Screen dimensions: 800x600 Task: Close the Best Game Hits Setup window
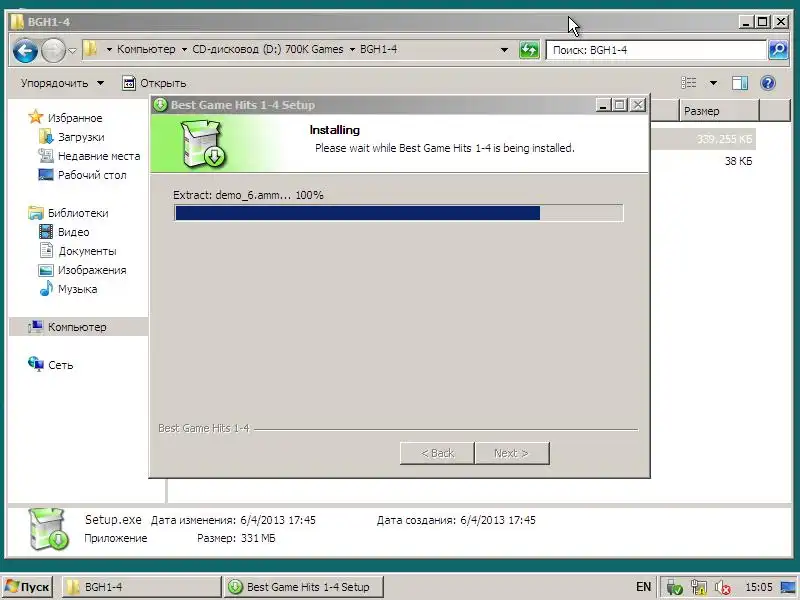(x=638, y=105)
